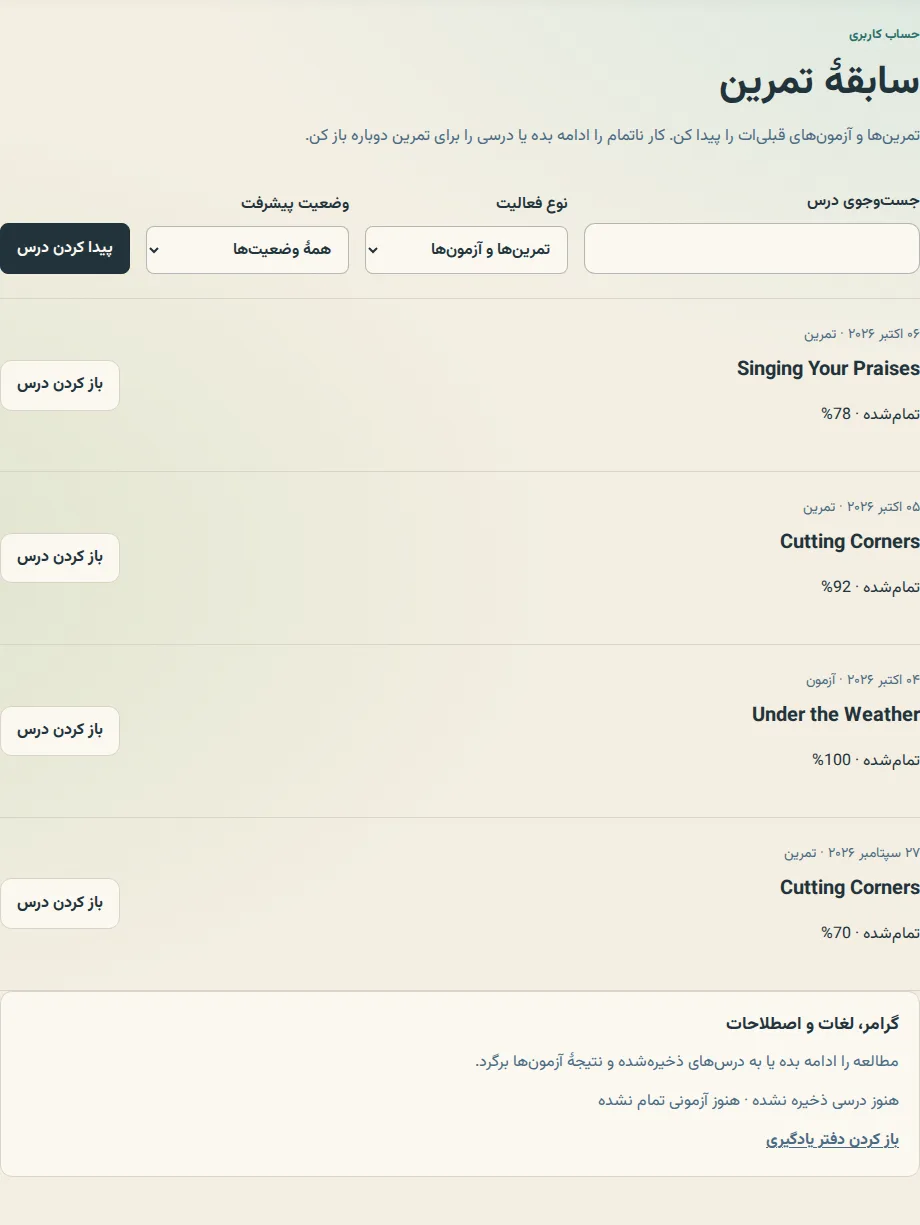Click the 'Singing Your Praises' lesson title

click(x=828, y=368)
